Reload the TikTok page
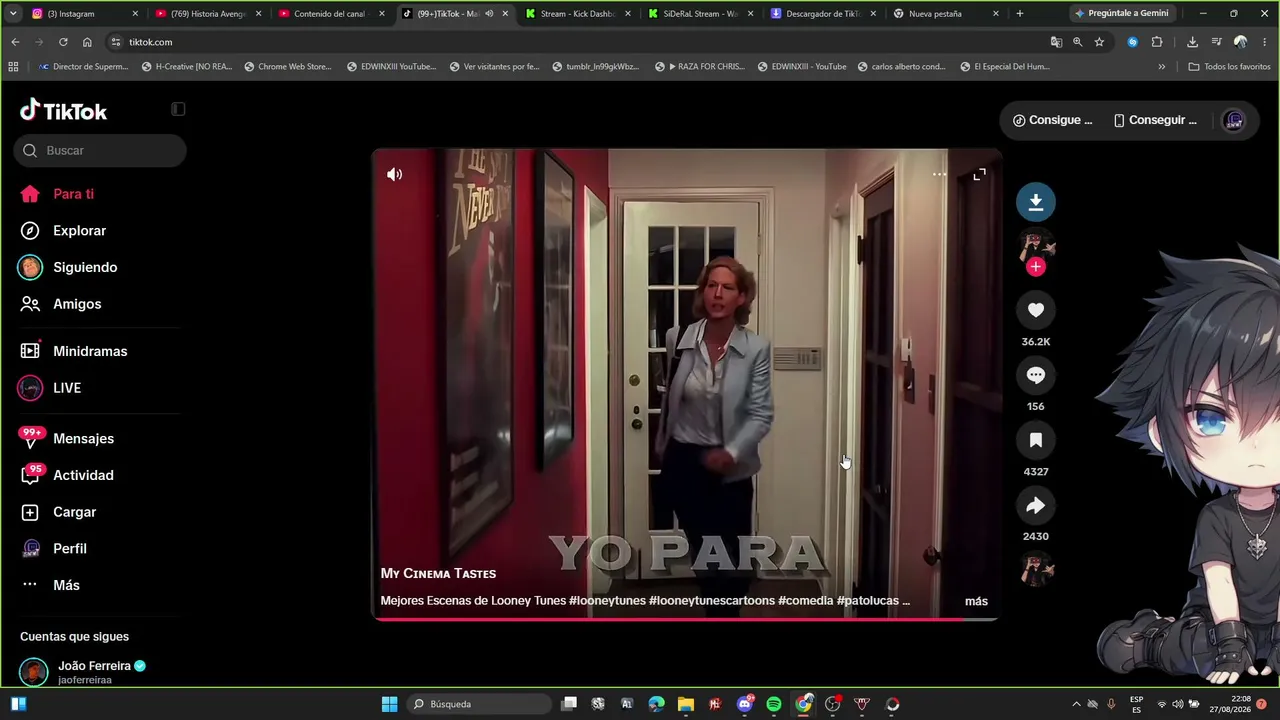 63,42
